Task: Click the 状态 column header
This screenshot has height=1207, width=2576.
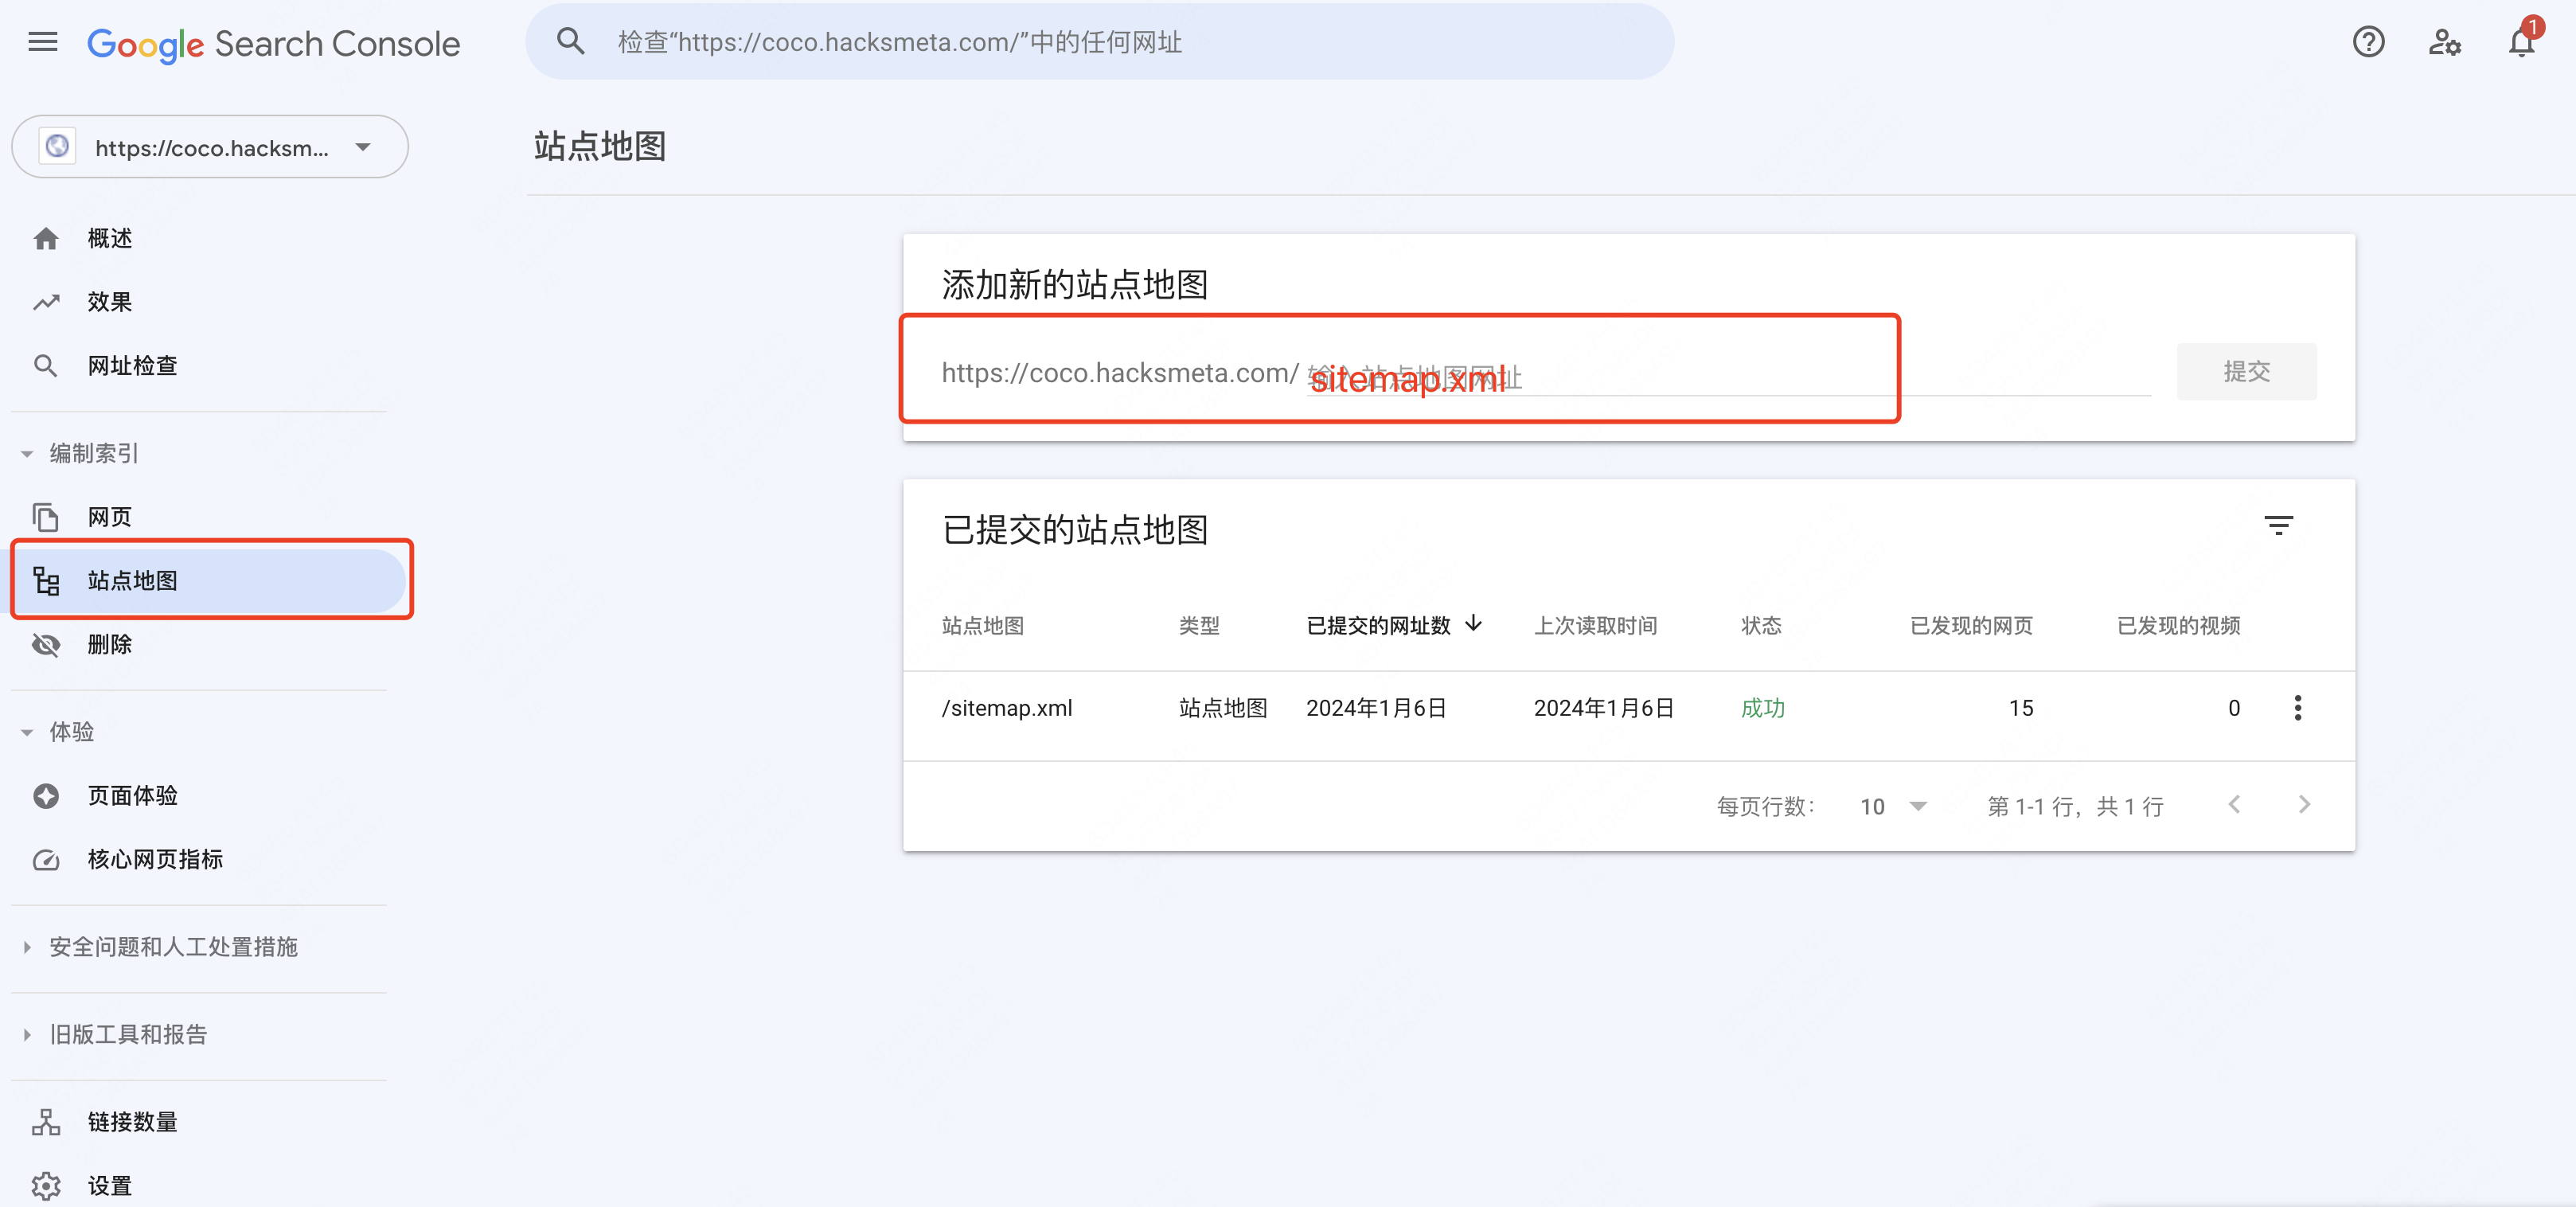Action: (x=1761, y=626)
